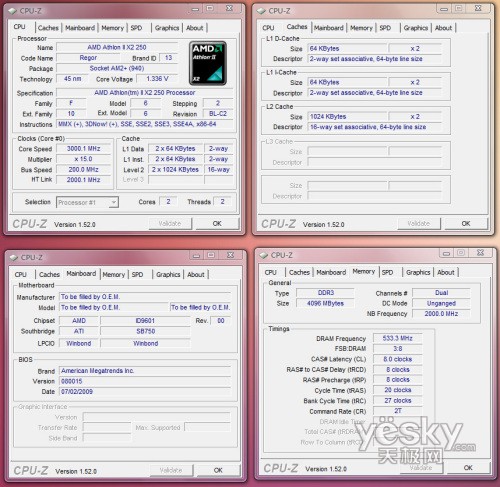Select Memory tab in the CPU window
The width and height of the screenshot is (500, 487).
coord(112,28)
